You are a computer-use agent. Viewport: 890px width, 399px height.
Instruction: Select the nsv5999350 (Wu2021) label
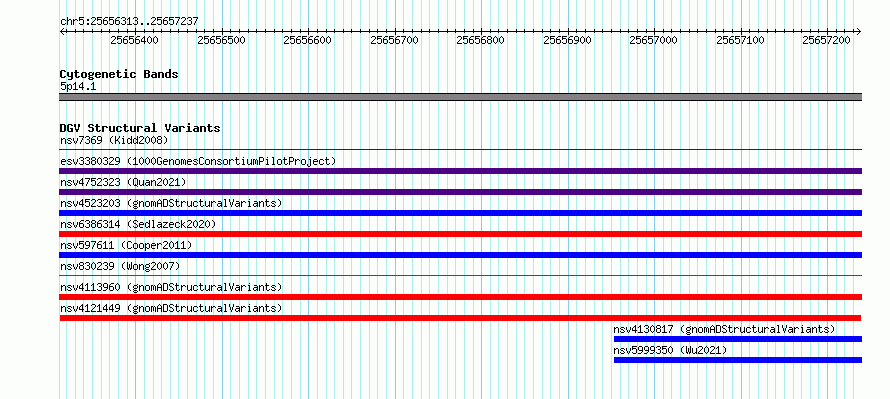click(x=670, y=350)
